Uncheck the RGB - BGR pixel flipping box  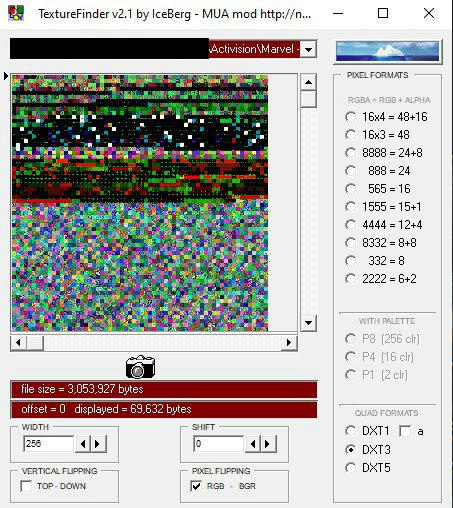tap(196, 486)
